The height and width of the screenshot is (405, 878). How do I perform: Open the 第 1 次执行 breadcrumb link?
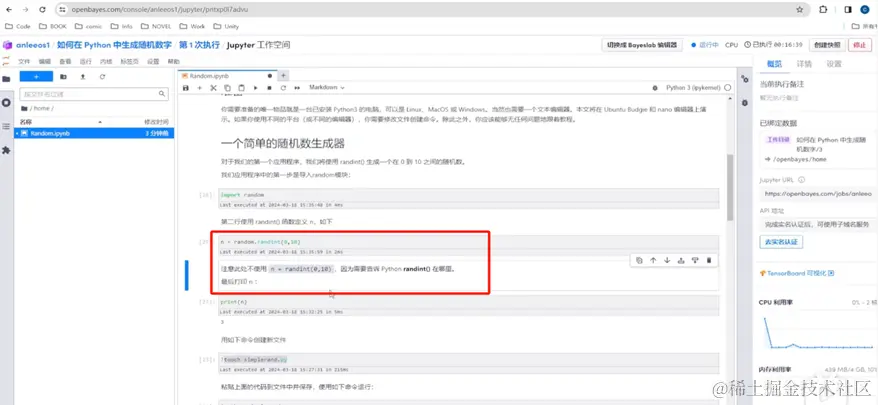point(199,45)
